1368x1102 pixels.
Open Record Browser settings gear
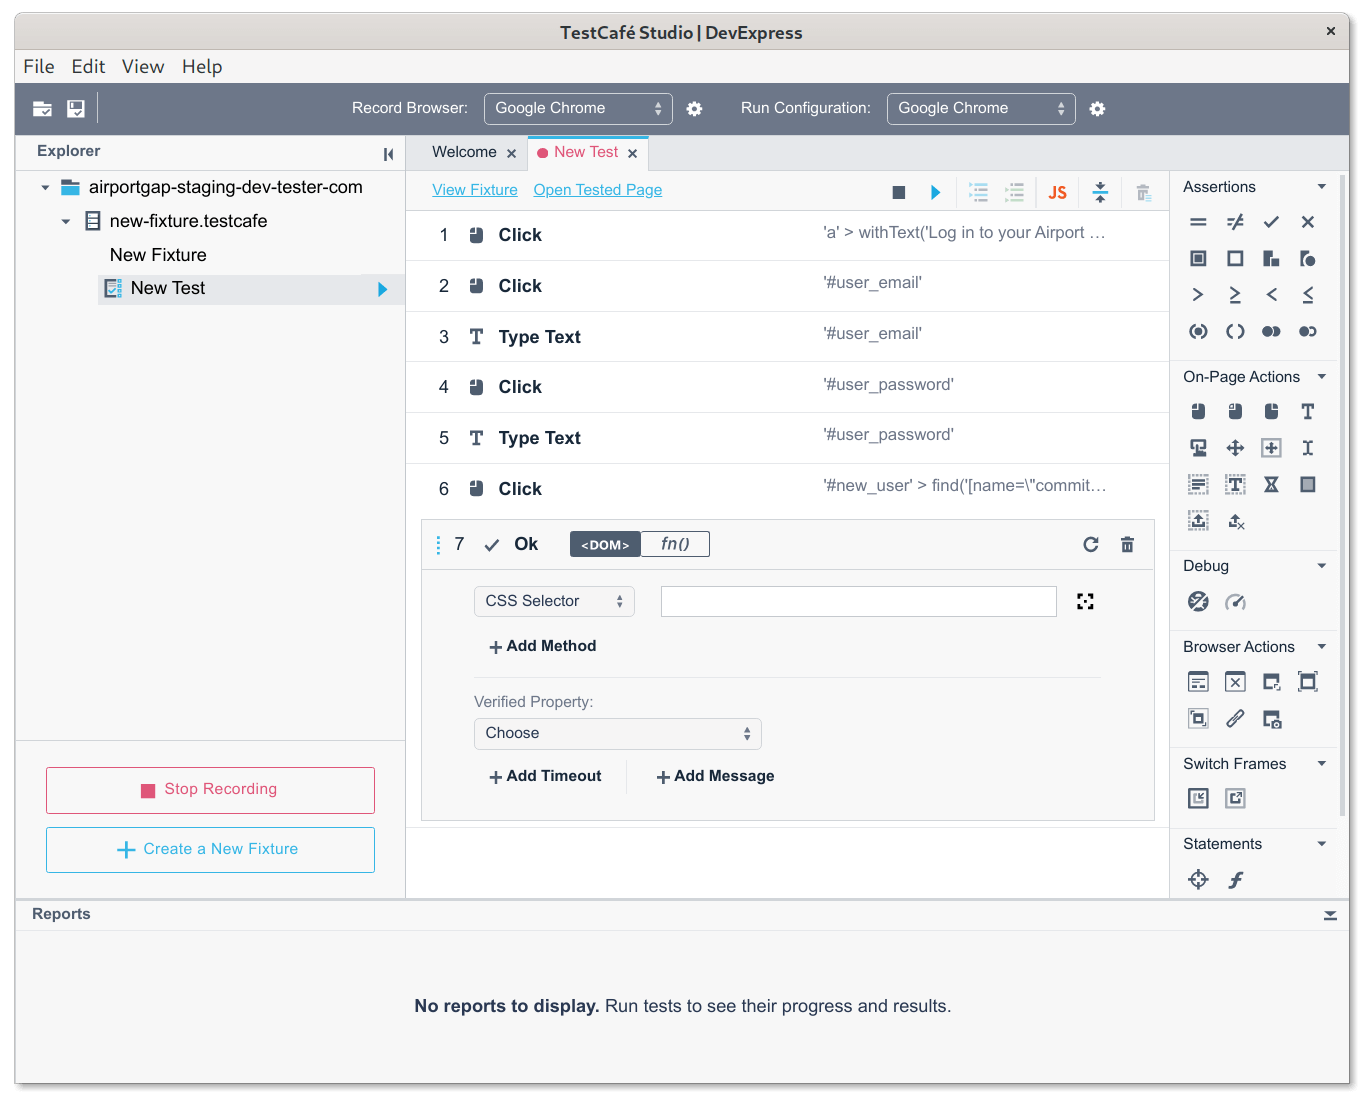(694, 109)
